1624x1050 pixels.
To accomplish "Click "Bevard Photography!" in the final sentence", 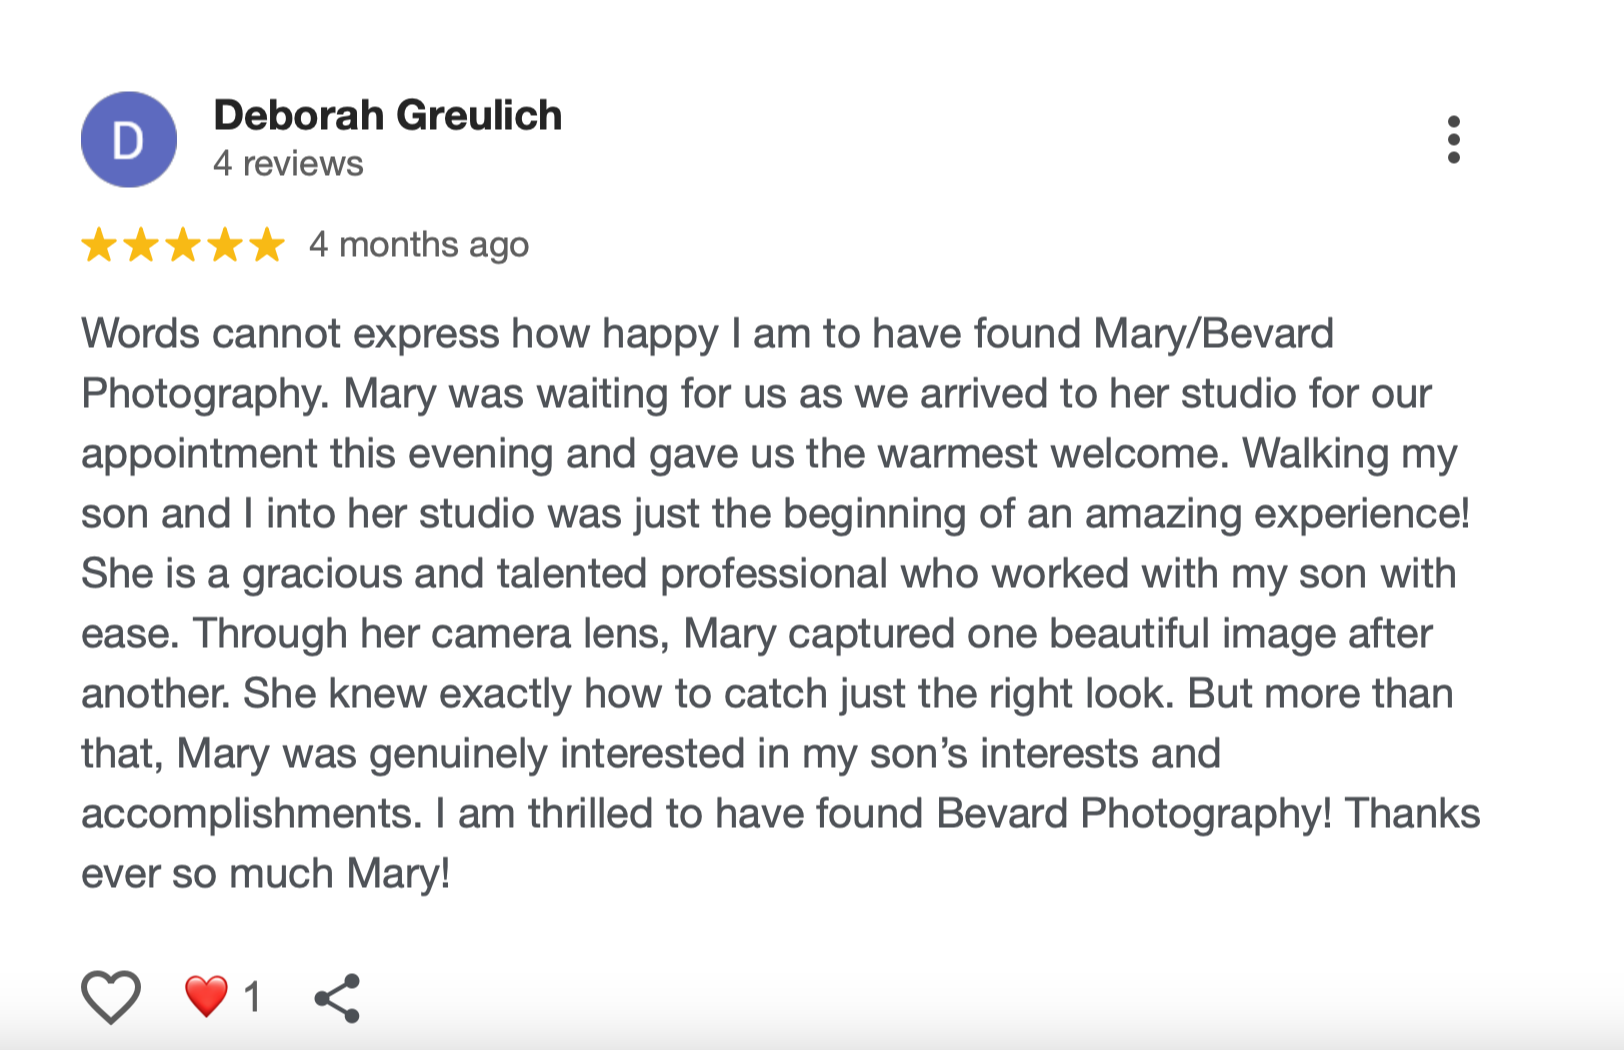I will 1134,814.
